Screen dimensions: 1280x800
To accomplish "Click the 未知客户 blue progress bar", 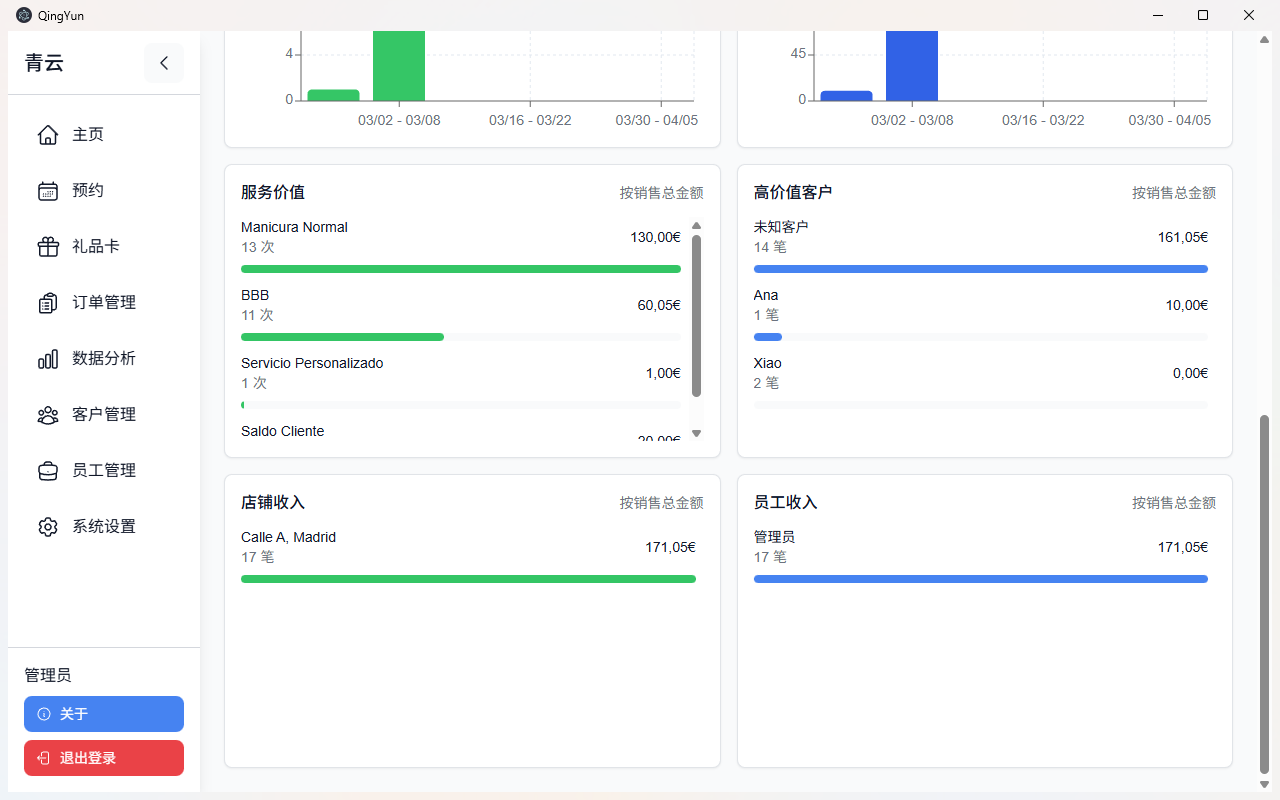I will (981, 269).
